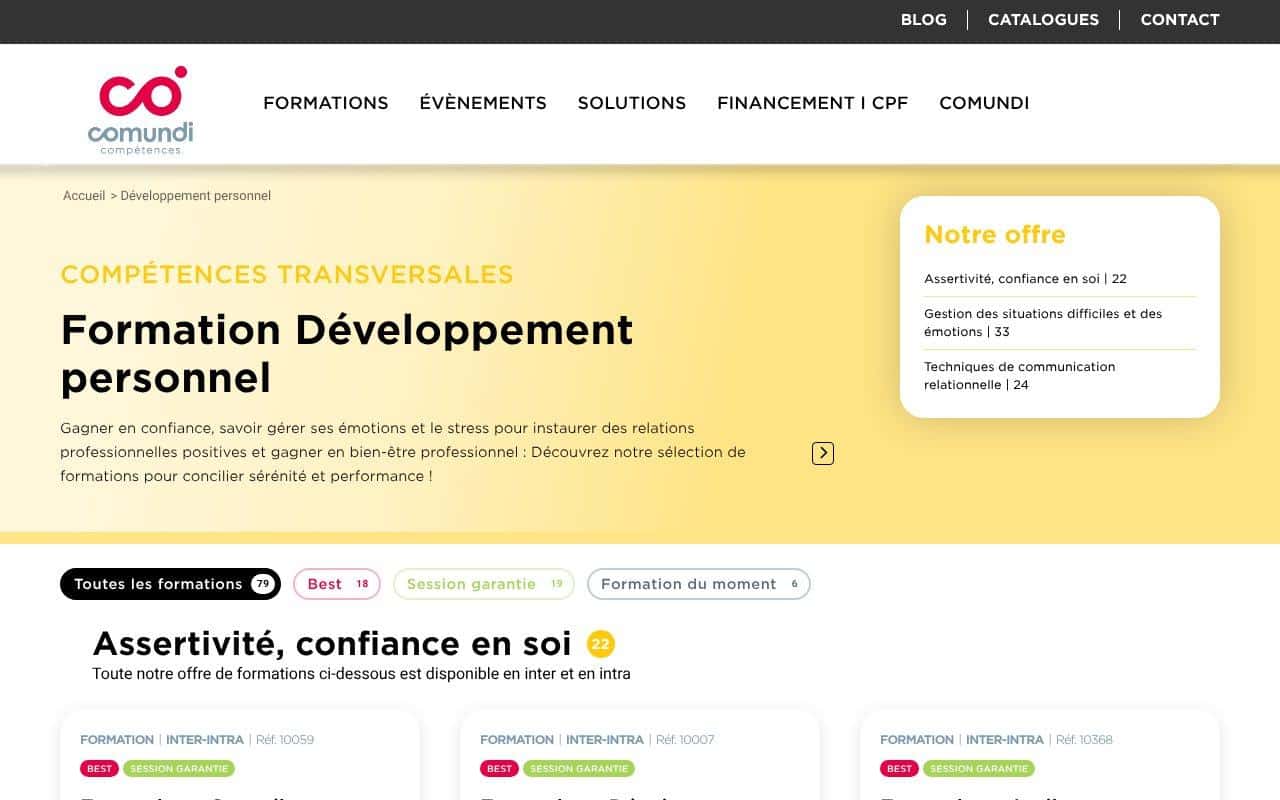Click the Comundi compétences logo

[140, 110]
